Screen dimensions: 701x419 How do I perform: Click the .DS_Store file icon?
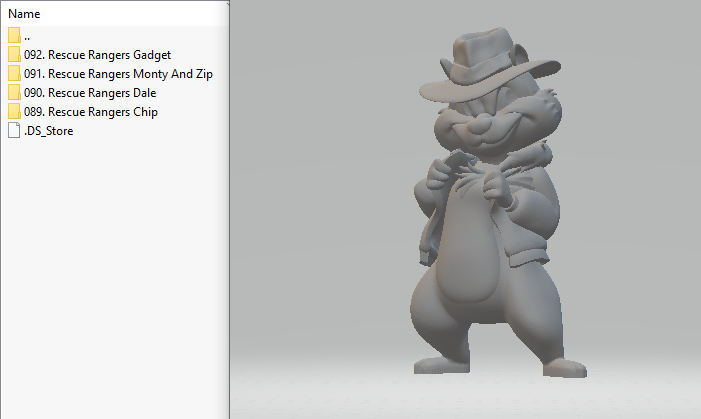coord(14,131)
